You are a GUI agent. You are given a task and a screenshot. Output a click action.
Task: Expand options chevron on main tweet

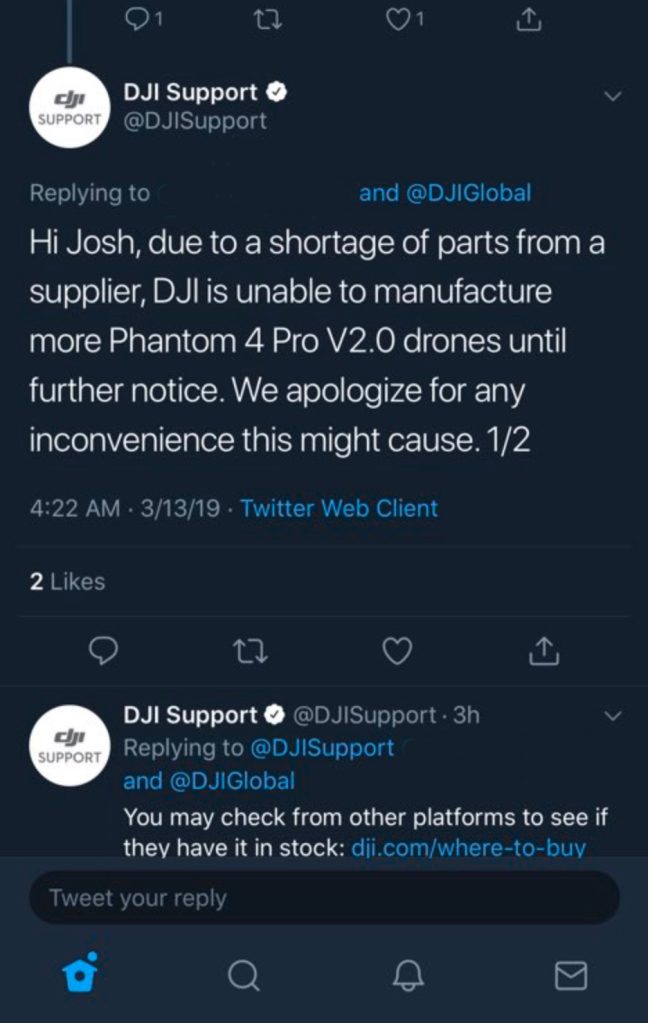(x=614, y=96)
